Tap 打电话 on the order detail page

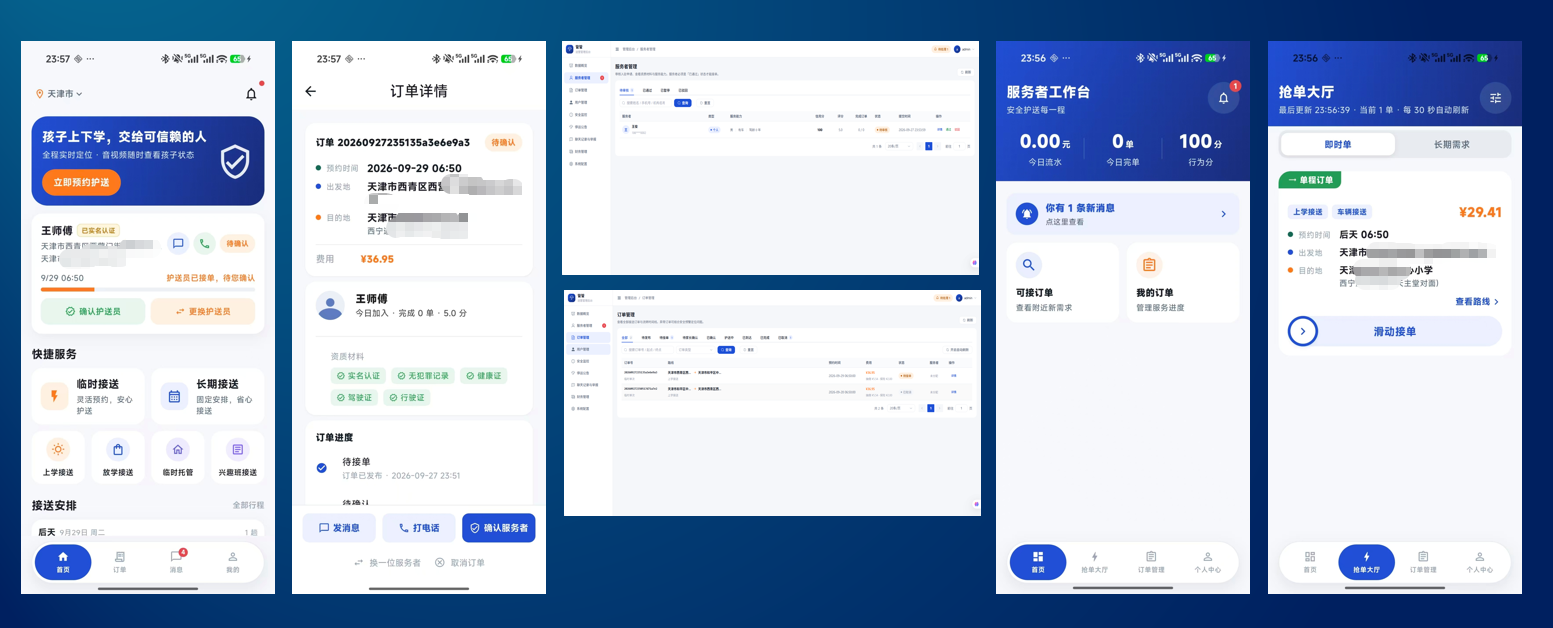point(418,528)
